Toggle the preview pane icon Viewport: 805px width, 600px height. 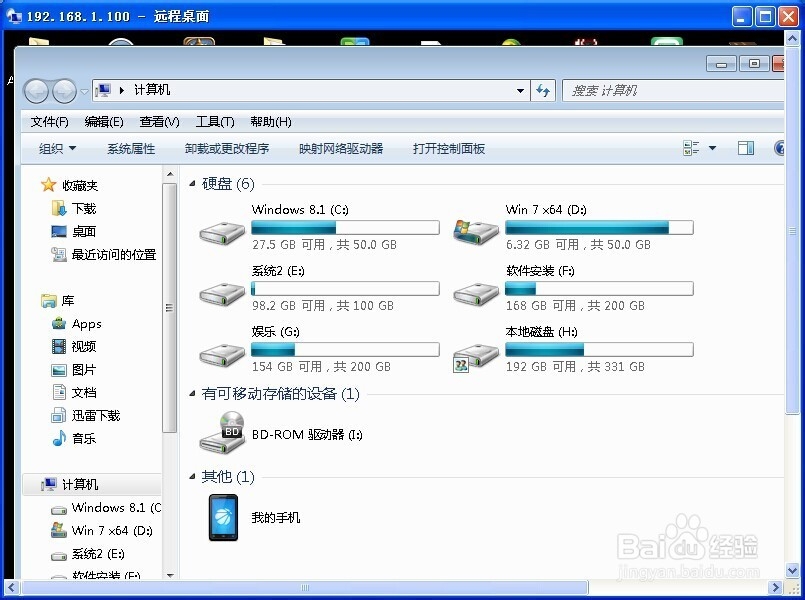click(745, 148)
